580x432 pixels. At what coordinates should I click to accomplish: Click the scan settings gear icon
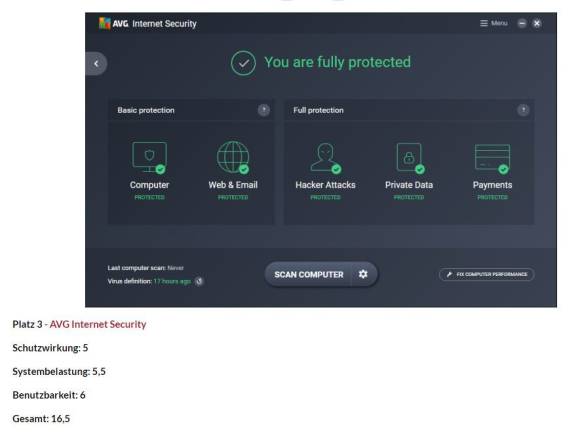pos(363,274)
